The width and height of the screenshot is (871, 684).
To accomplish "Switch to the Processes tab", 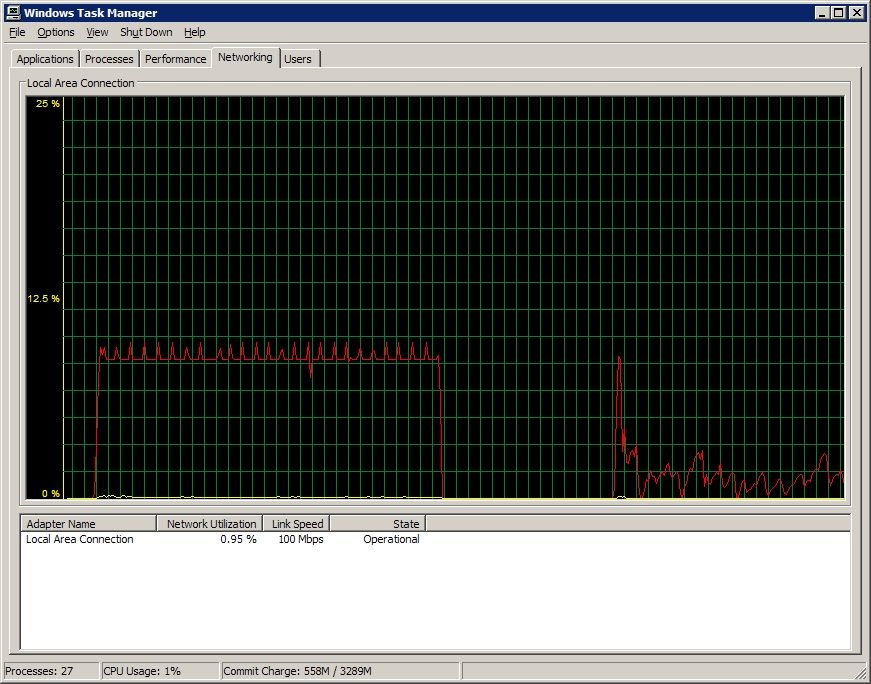I will [109, 59].
